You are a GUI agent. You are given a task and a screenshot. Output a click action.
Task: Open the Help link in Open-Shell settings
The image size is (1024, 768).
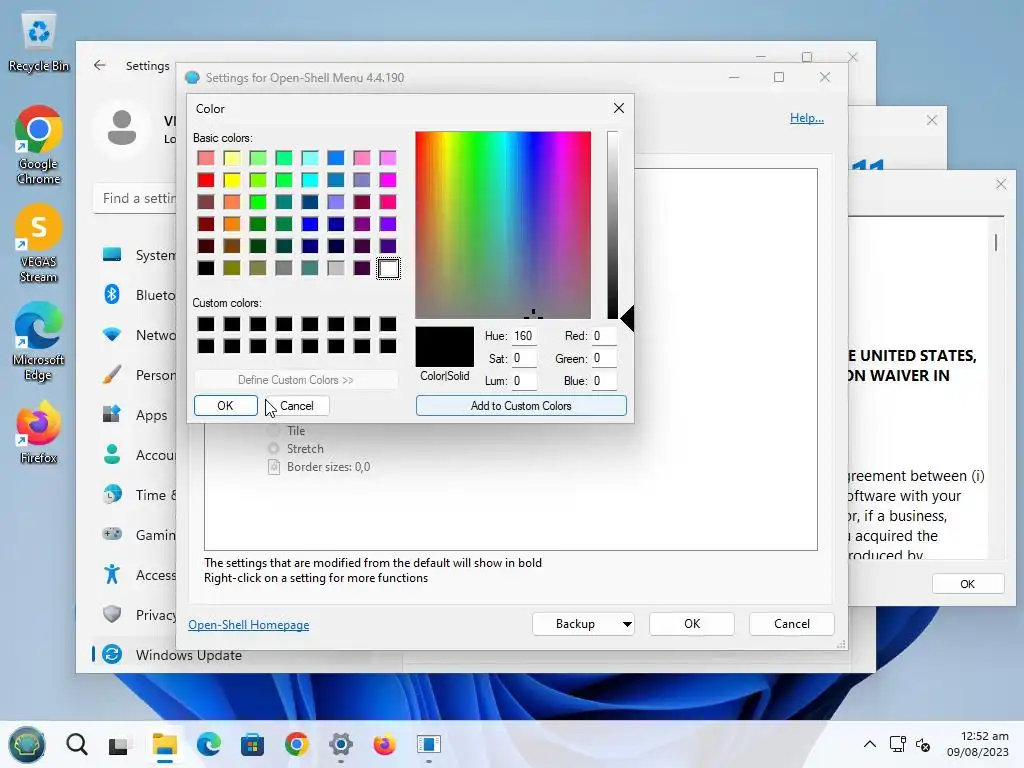tap(807, 118)
